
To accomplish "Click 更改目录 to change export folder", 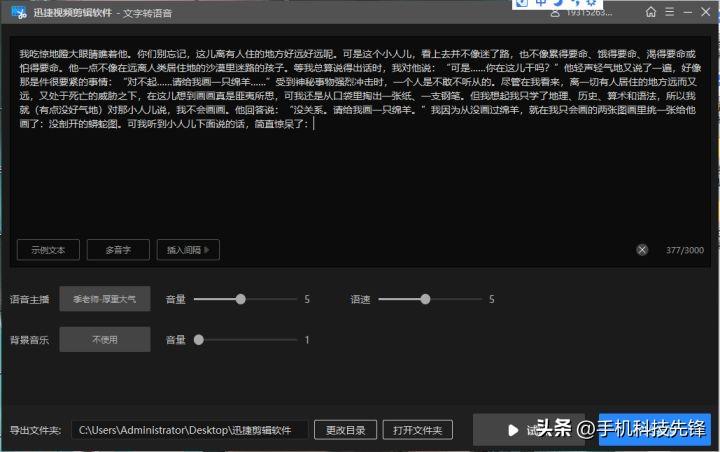I will 346,430.
